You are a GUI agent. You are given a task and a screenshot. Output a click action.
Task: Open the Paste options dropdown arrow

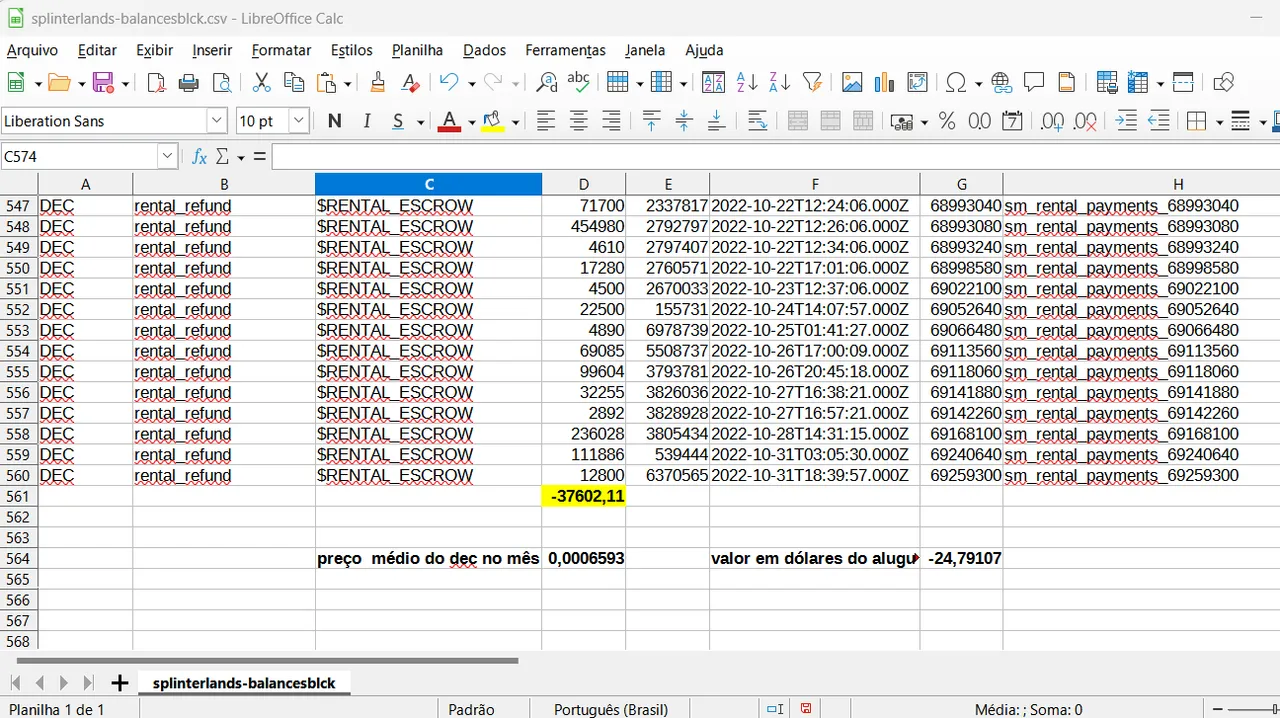pyautogui.click(x=348, y=84)
